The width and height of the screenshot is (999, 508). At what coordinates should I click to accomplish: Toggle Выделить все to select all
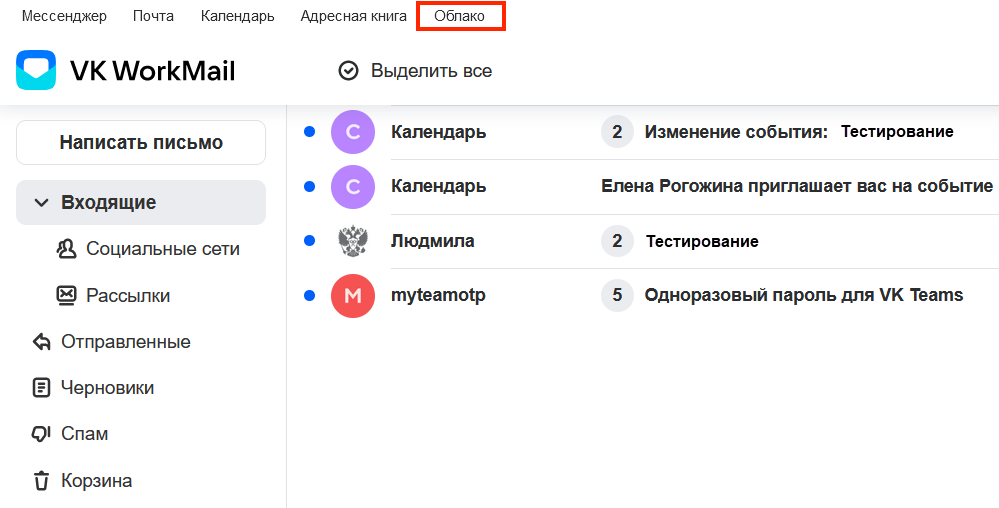[x=416, y=71]
